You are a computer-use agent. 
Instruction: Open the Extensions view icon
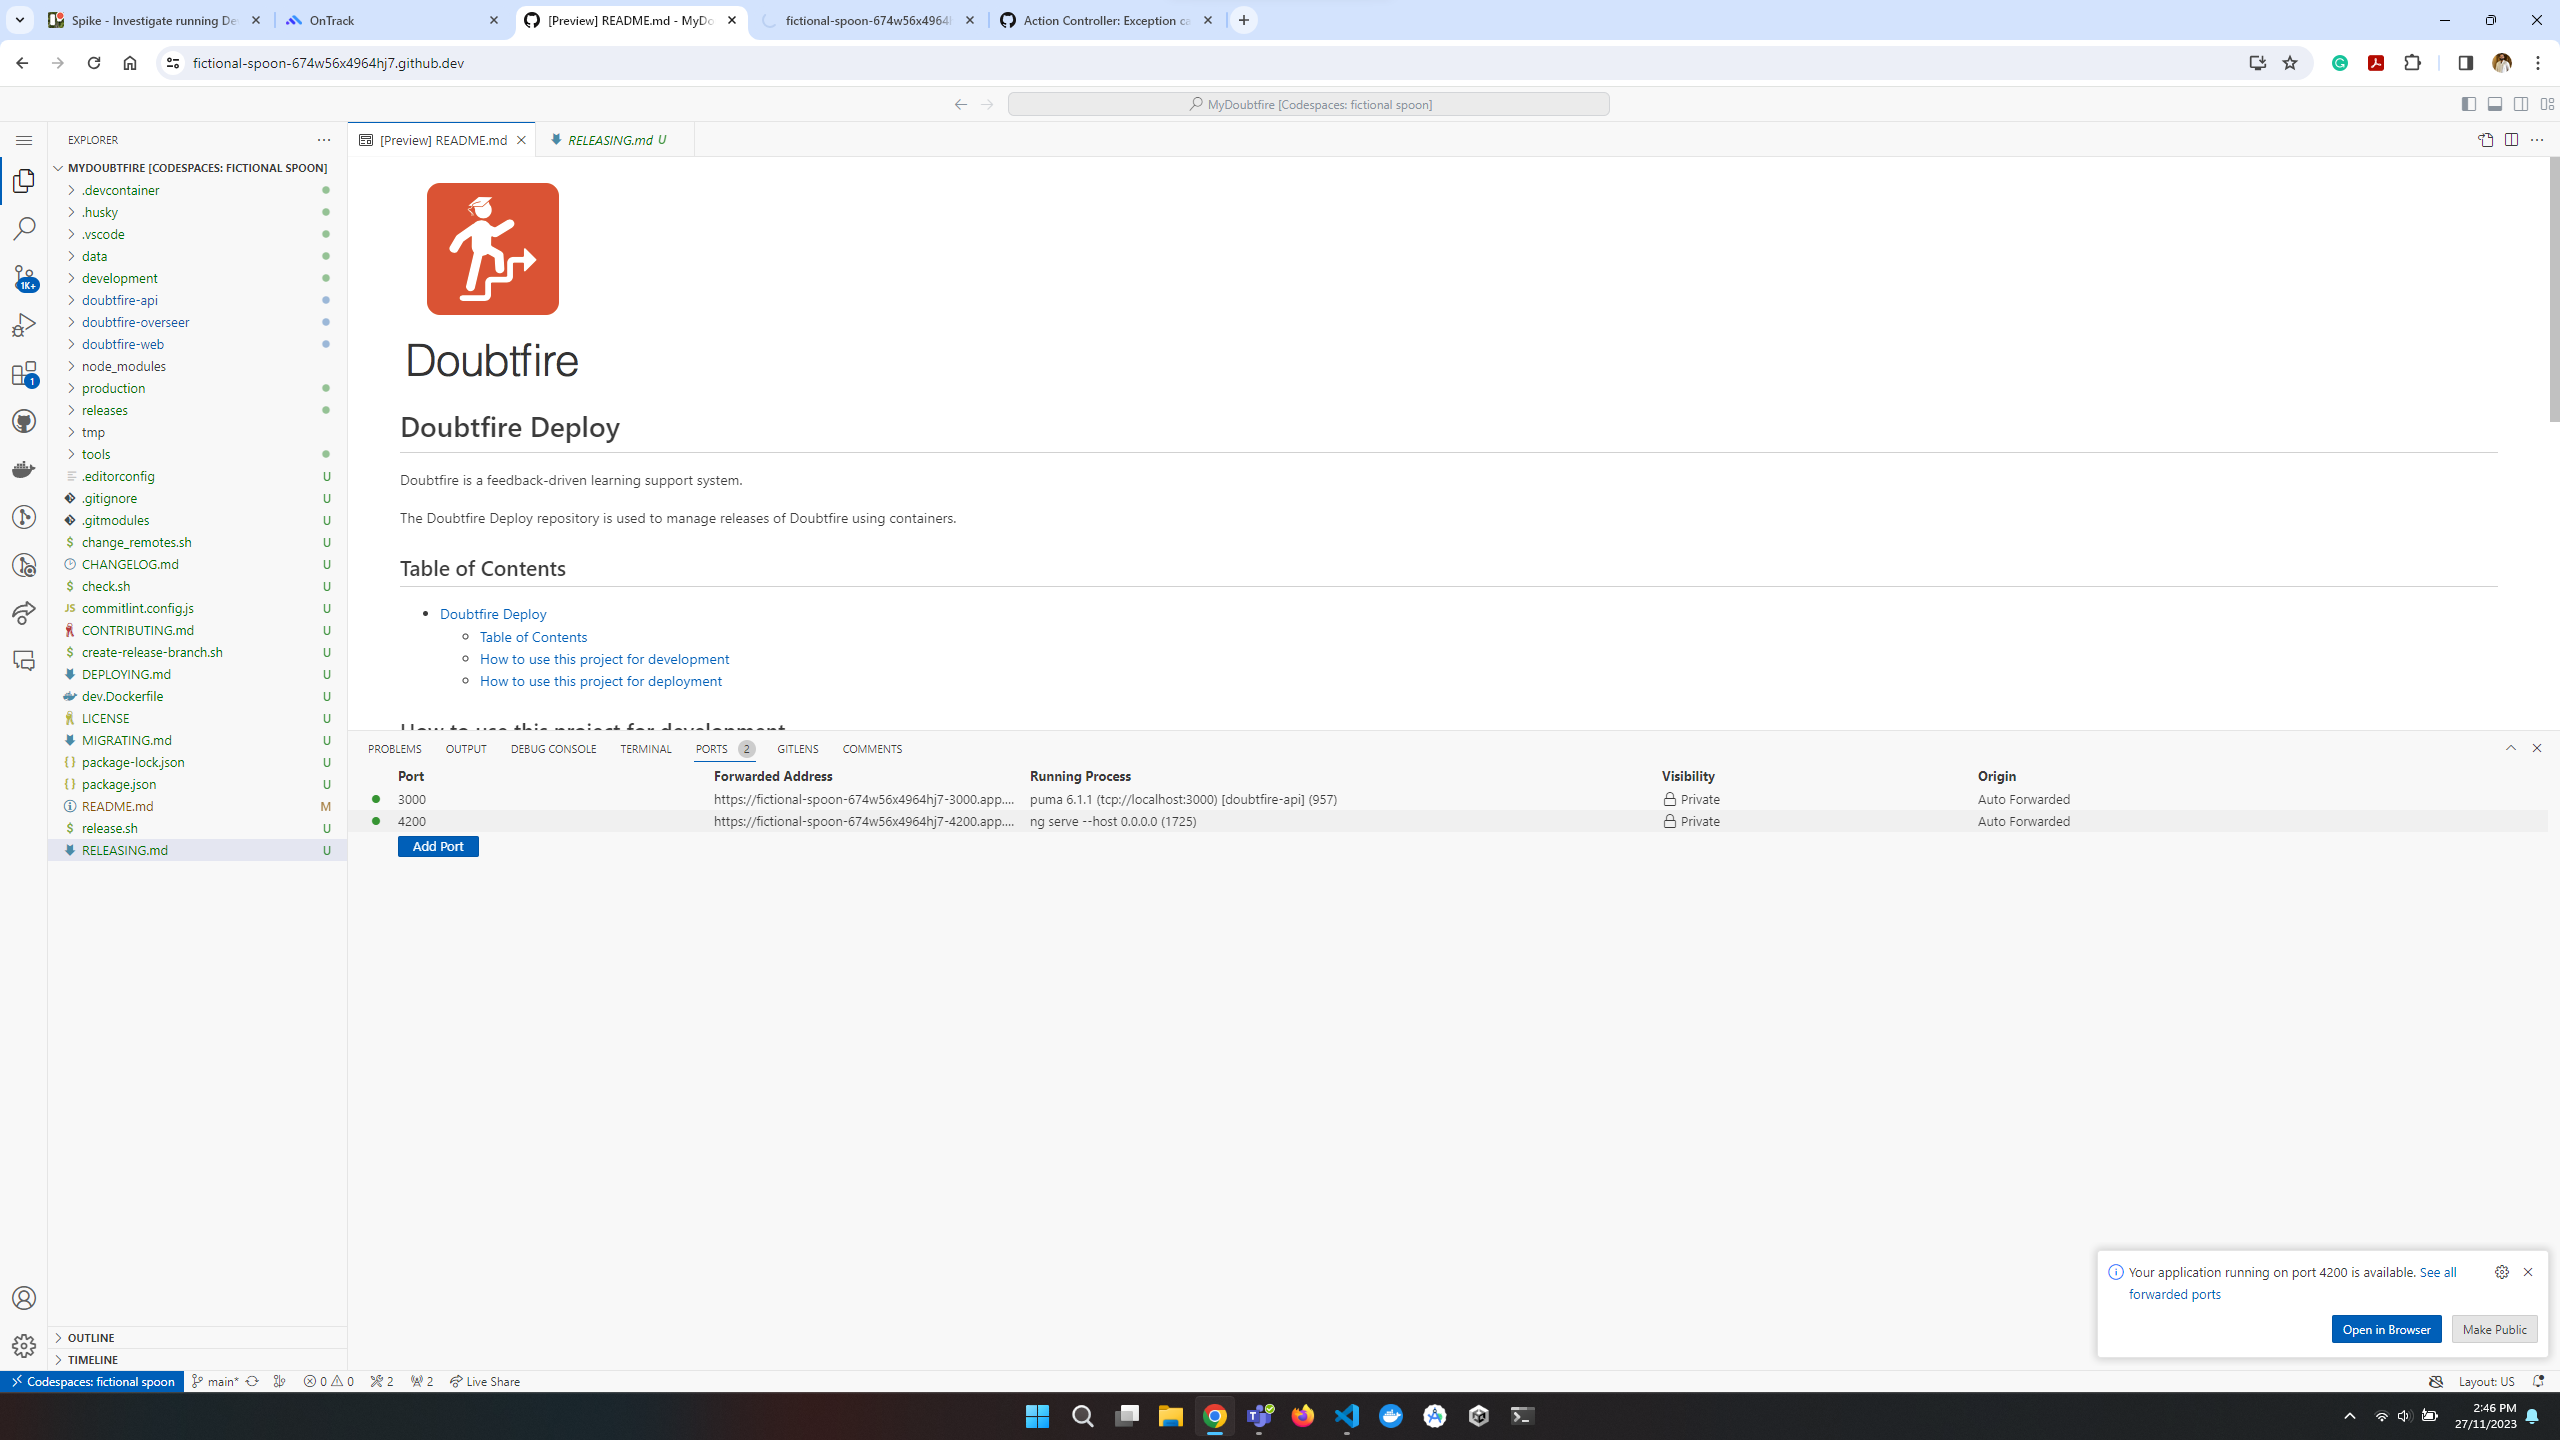tap(24, 374)
